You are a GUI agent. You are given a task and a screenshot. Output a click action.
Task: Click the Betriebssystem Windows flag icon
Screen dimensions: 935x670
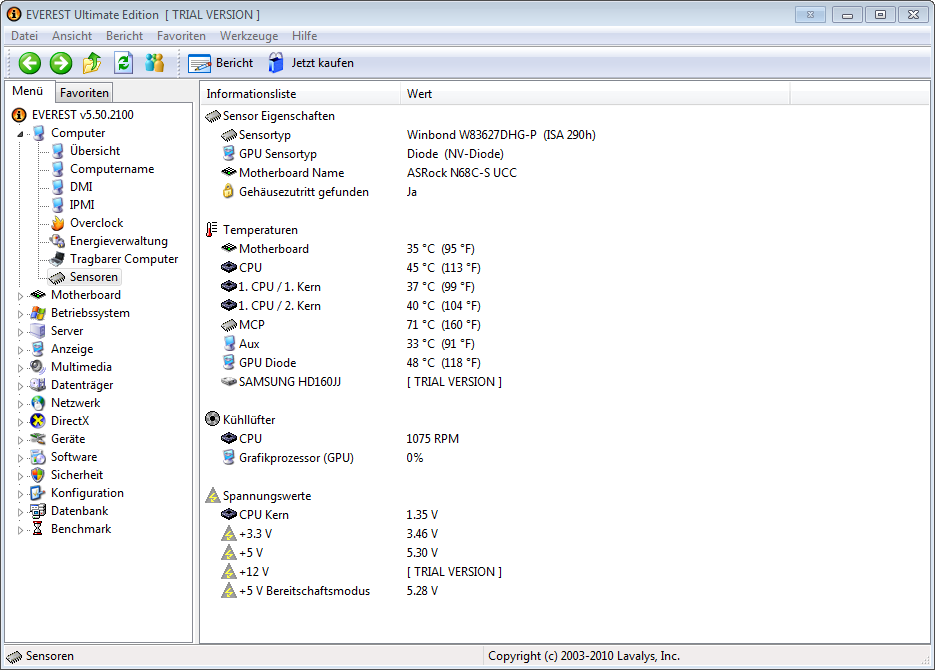point(38,313)
